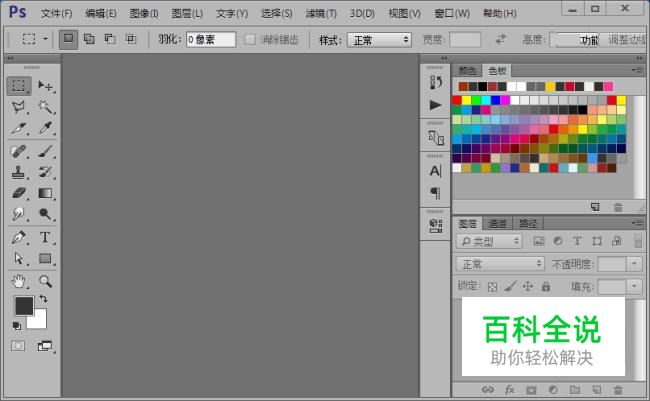Open the 样式 style dropdown
Viewport: 650px width, 401px height.
click(379, 40)
